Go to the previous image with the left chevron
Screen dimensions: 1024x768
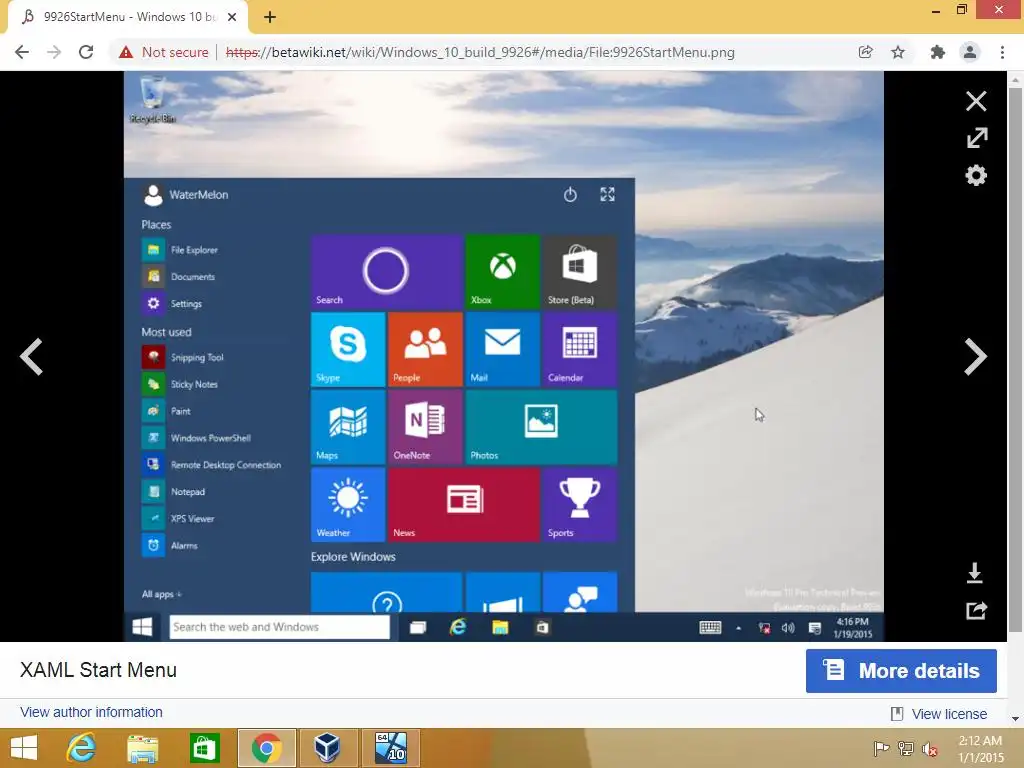[x=31, y=357]
